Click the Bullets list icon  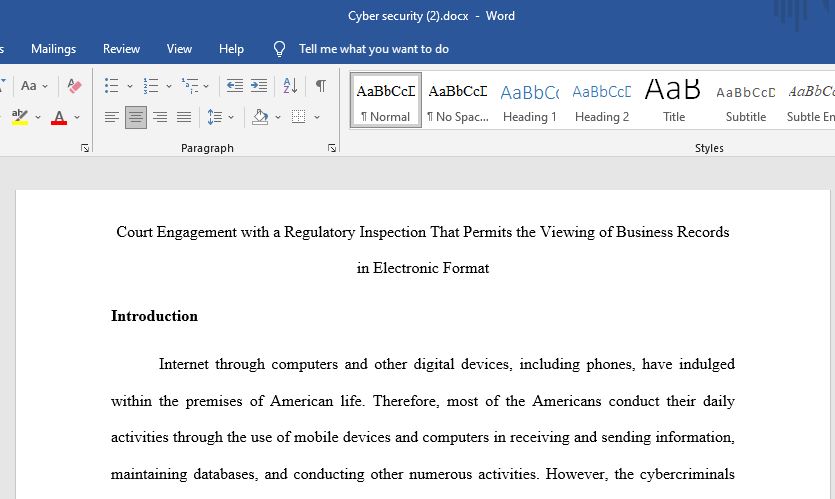111,85
